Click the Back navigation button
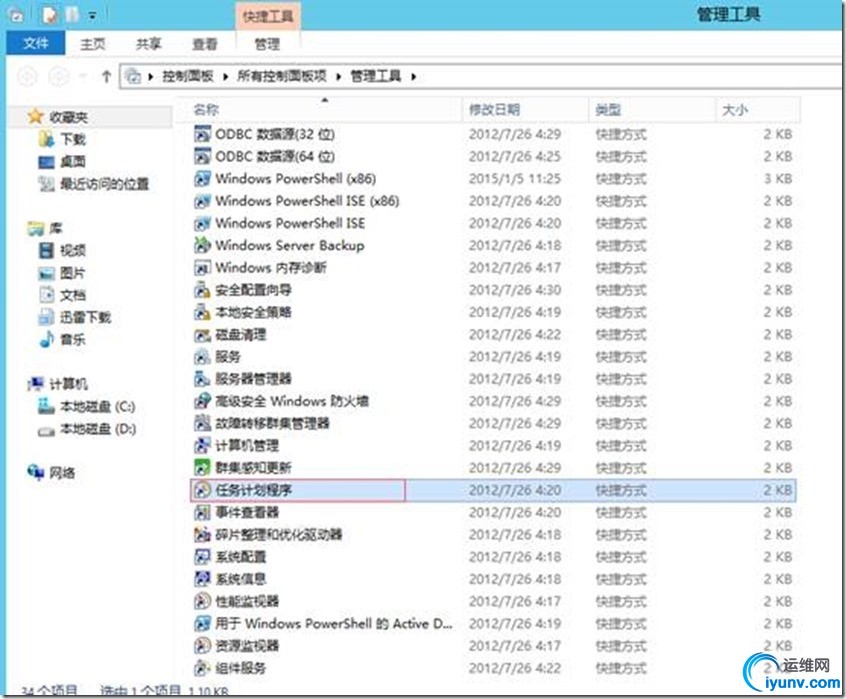This screenshot has width=846, height=699. point(28,77)
